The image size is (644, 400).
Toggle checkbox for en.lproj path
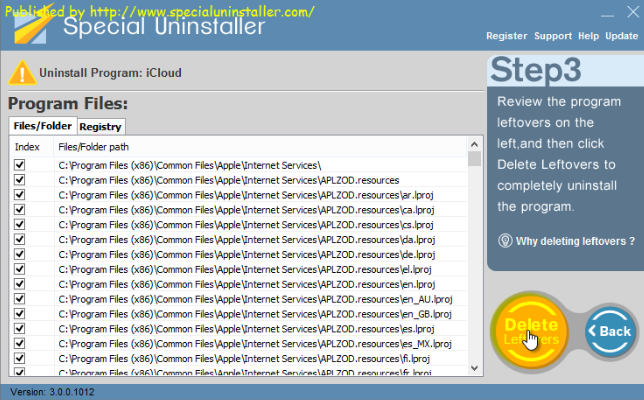click(19, 284)
